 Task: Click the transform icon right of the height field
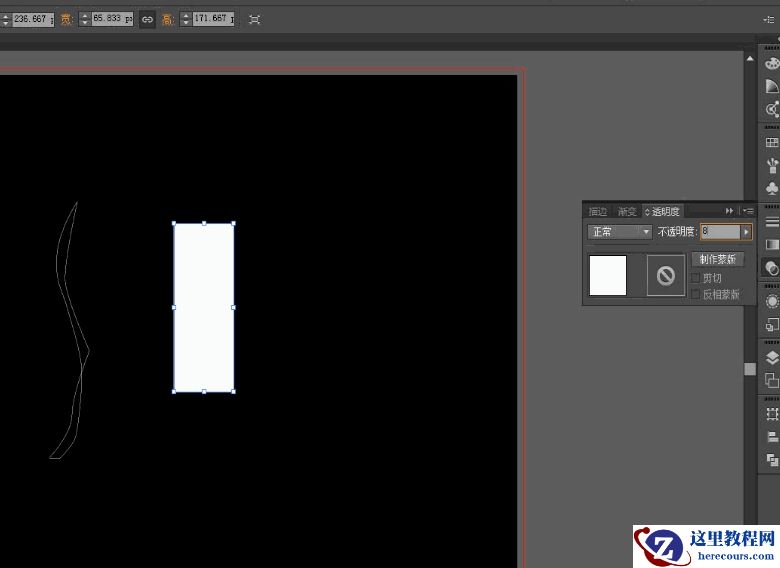254,19
